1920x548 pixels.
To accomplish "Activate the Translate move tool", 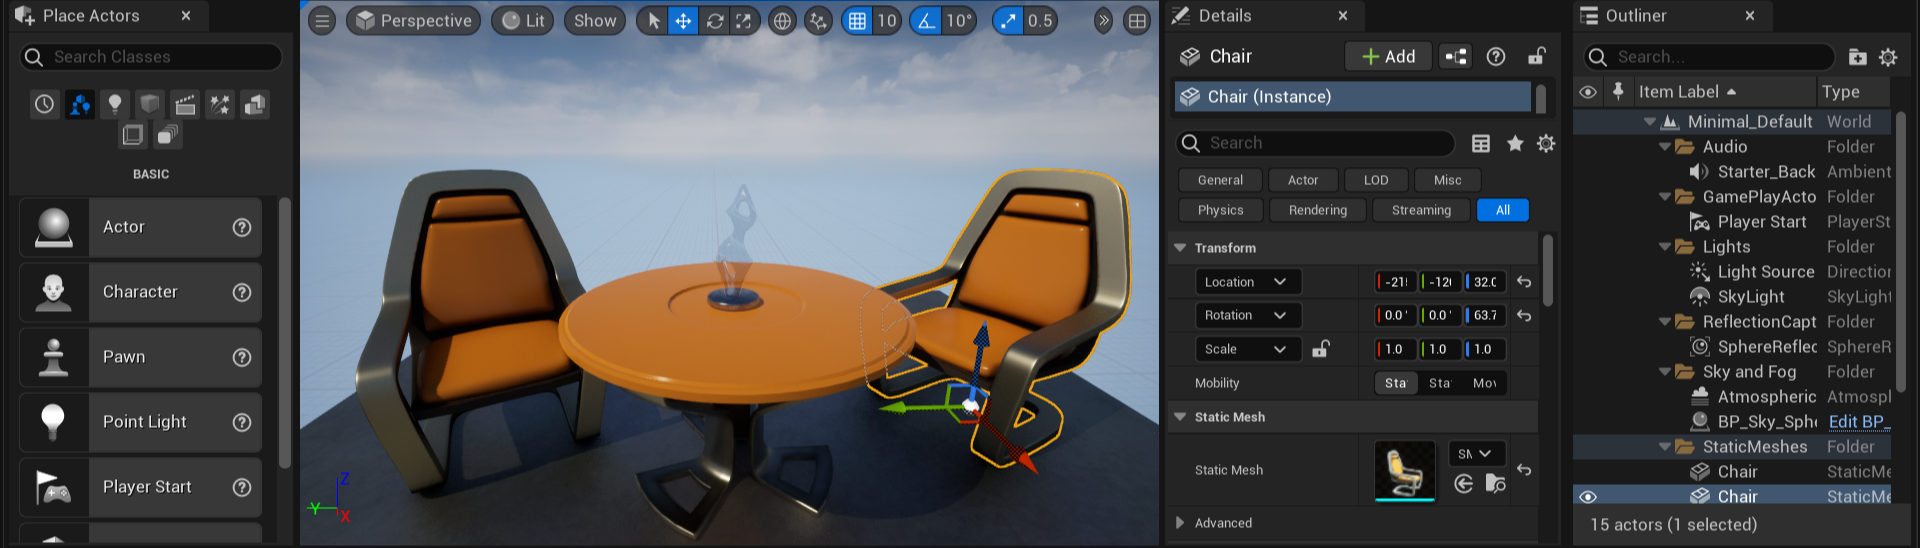I will point(683,21).
